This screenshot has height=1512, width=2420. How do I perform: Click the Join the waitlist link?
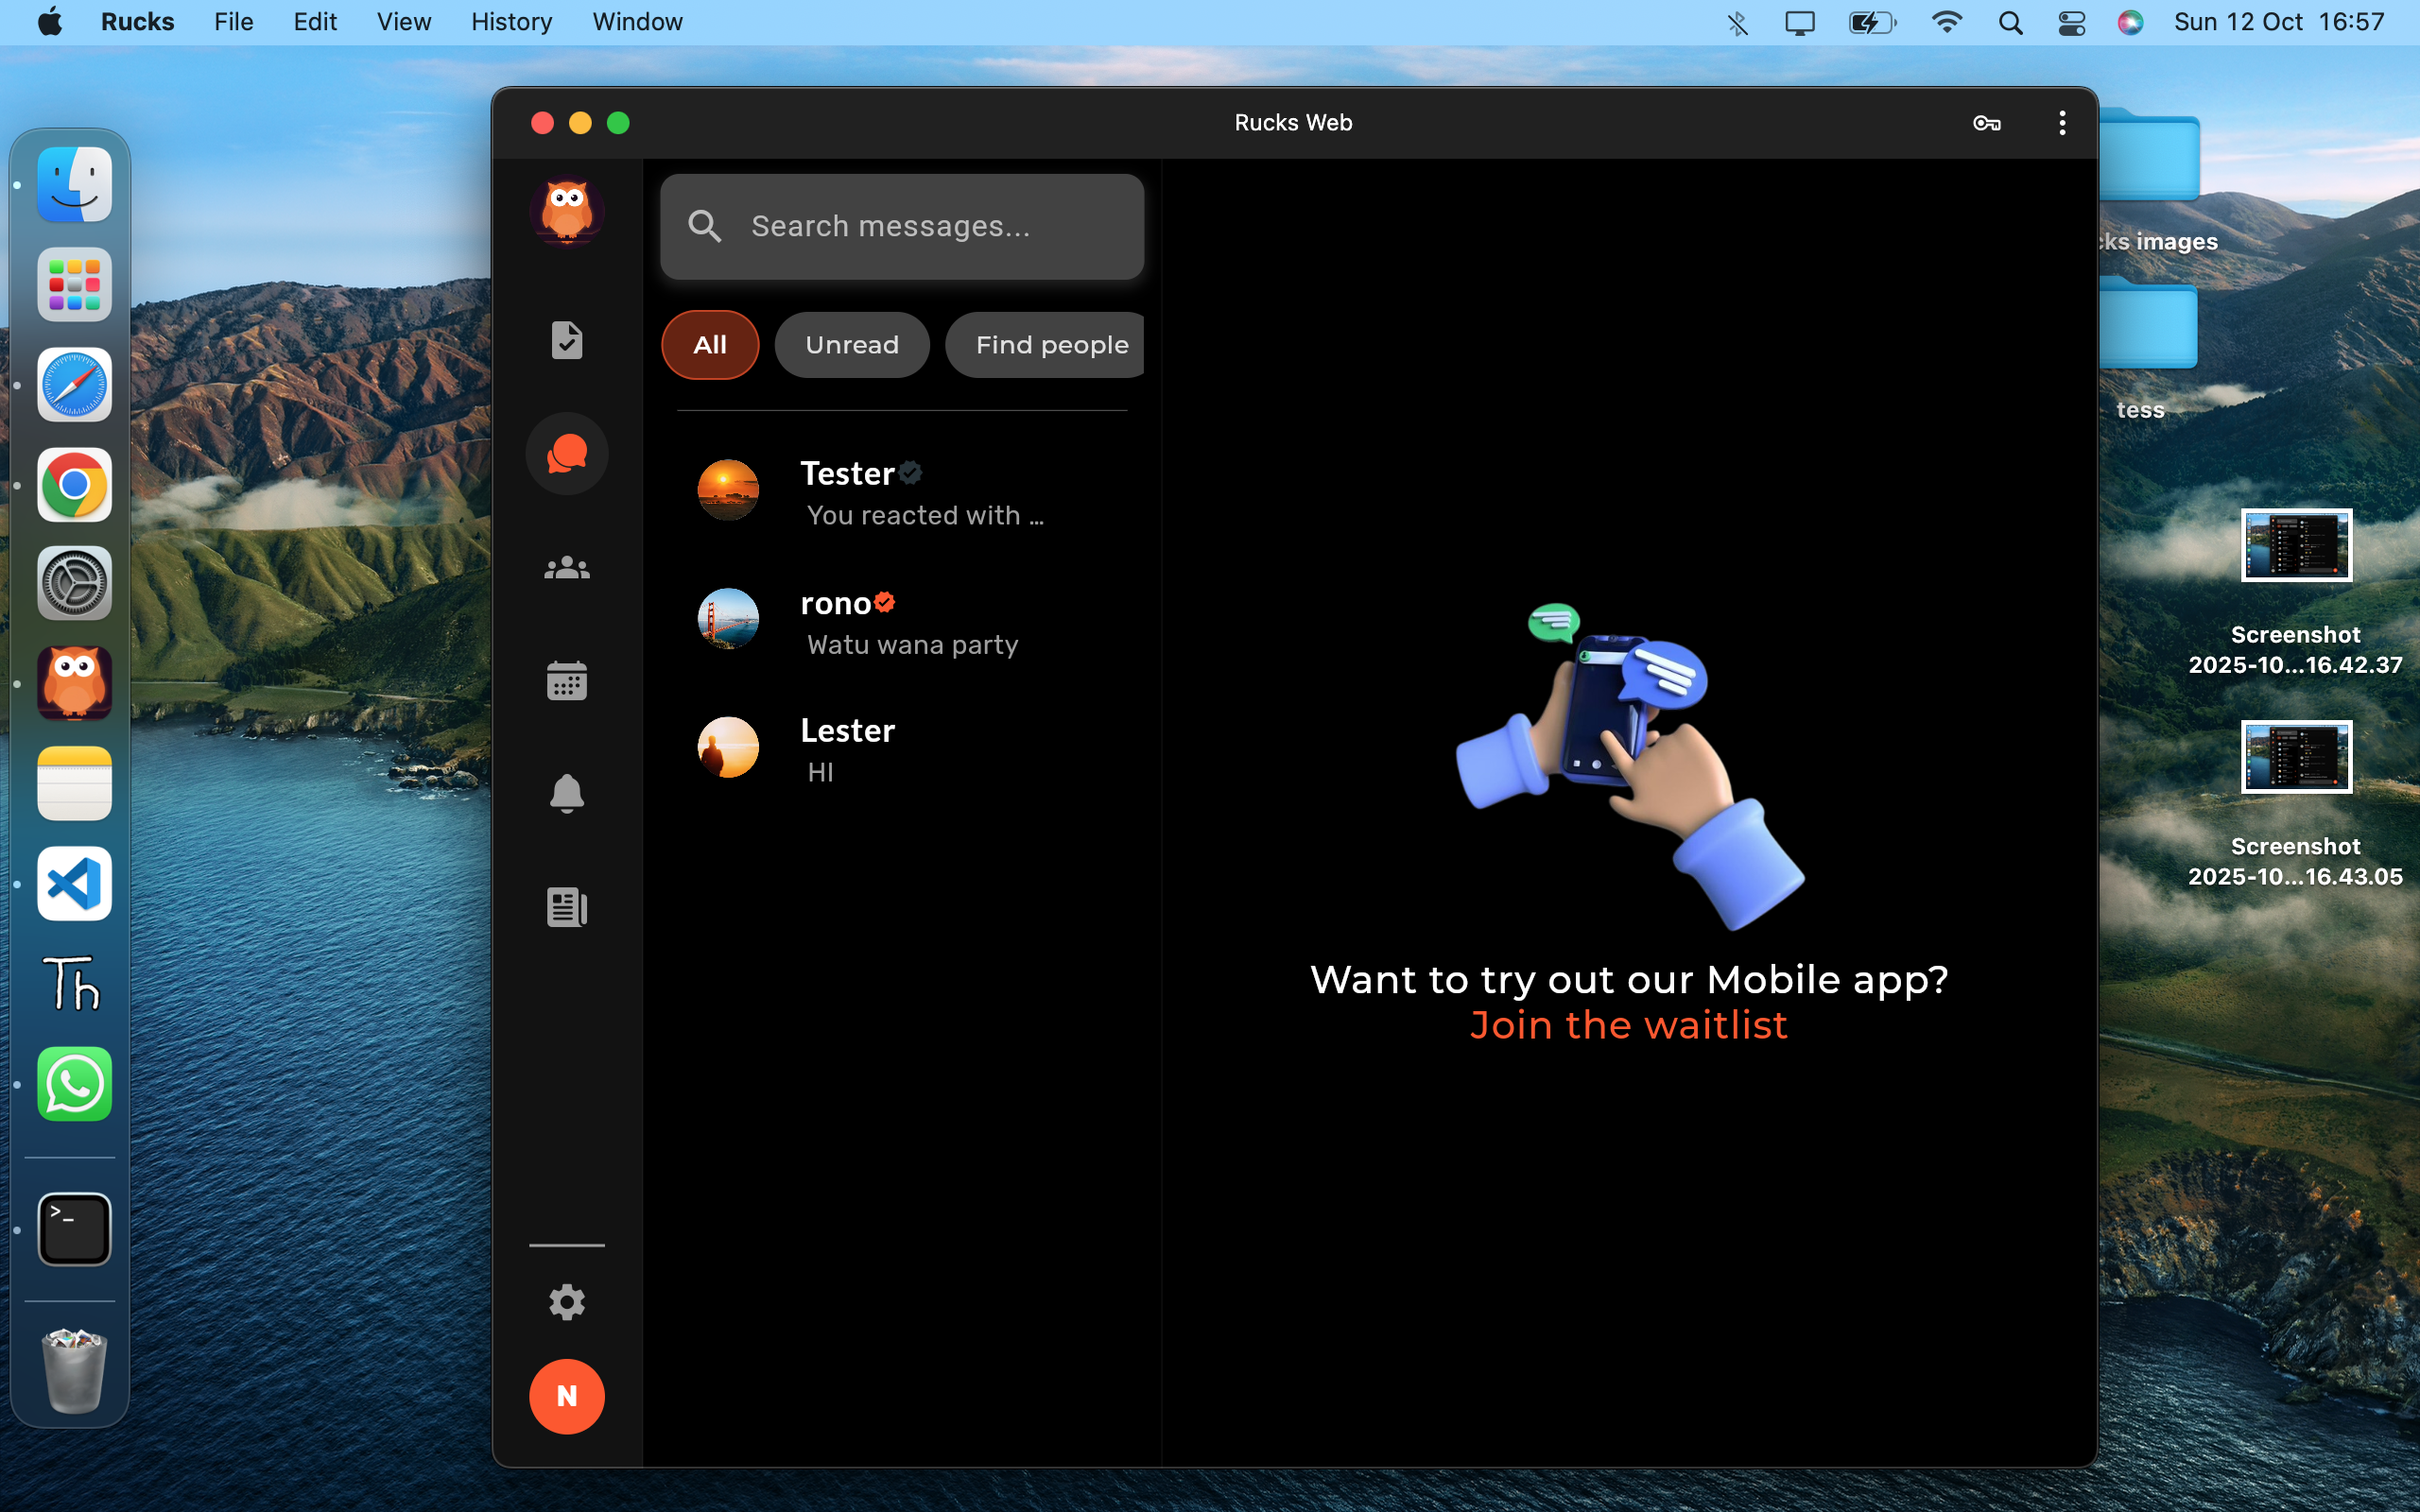pos(1628,1025)
